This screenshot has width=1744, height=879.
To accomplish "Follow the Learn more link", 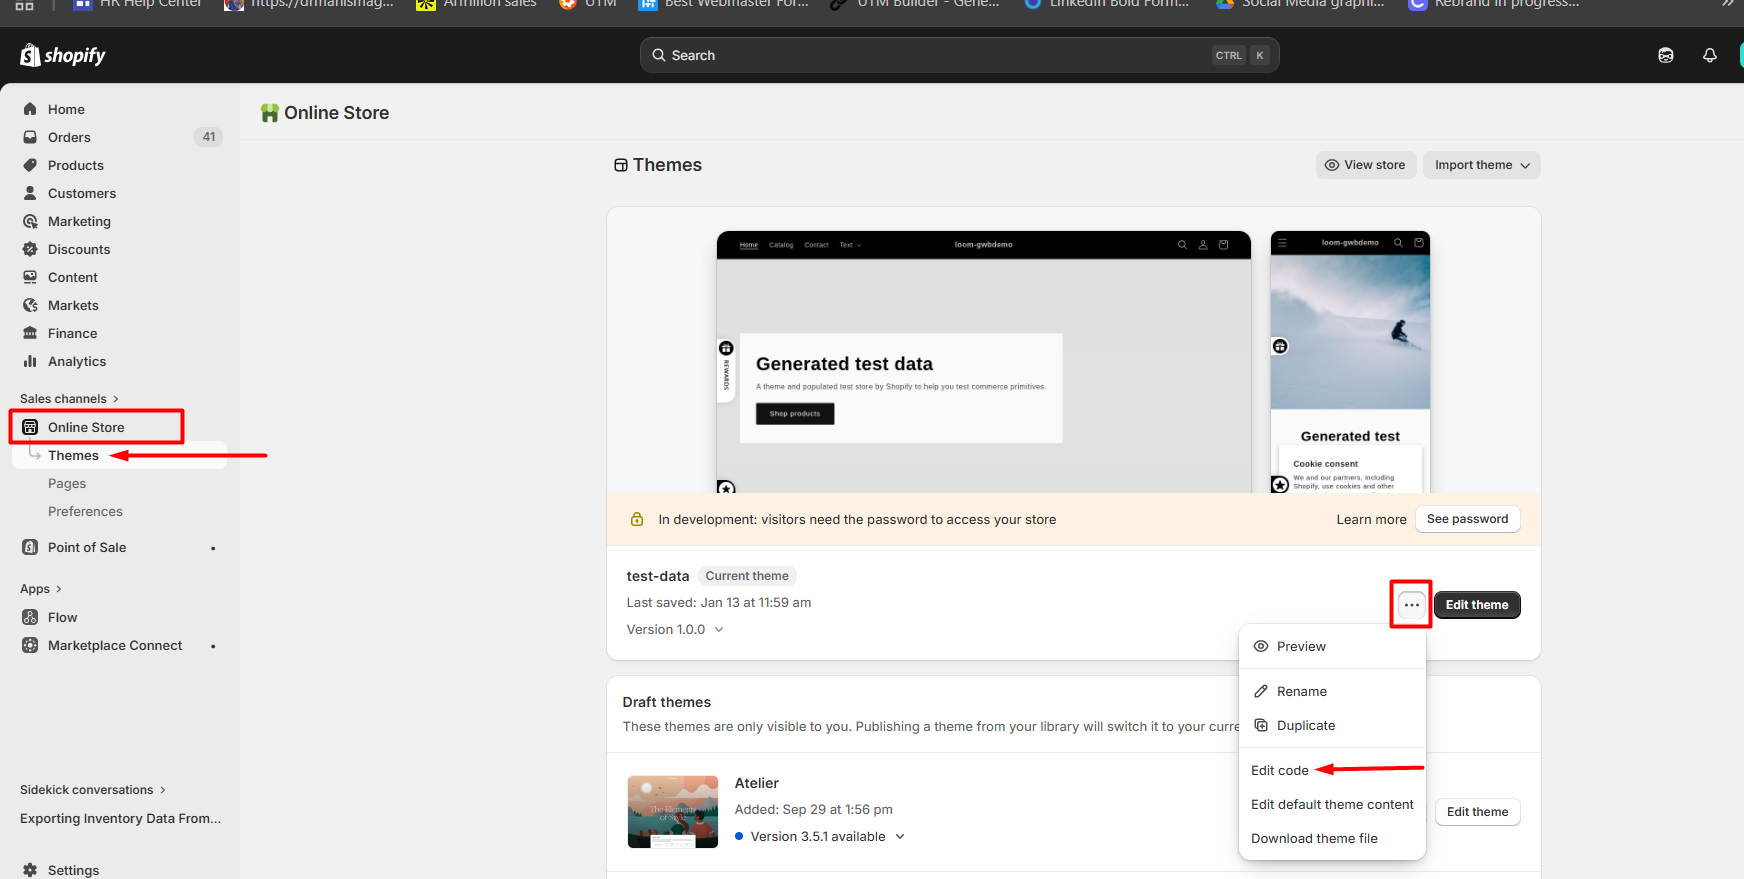I will point(1371,520).
